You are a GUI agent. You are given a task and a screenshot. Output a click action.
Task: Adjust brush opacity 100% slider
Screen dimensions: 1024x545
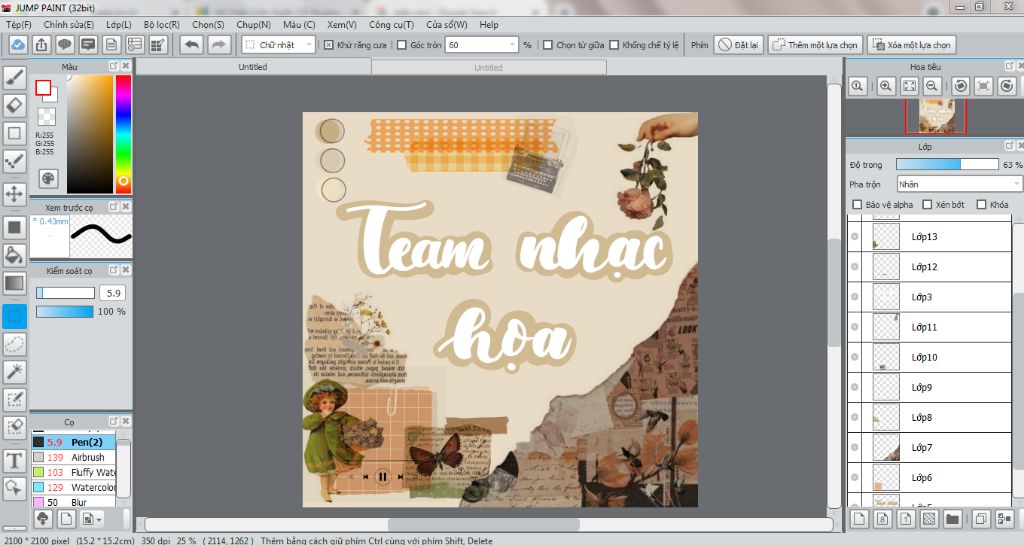(65, 311)
